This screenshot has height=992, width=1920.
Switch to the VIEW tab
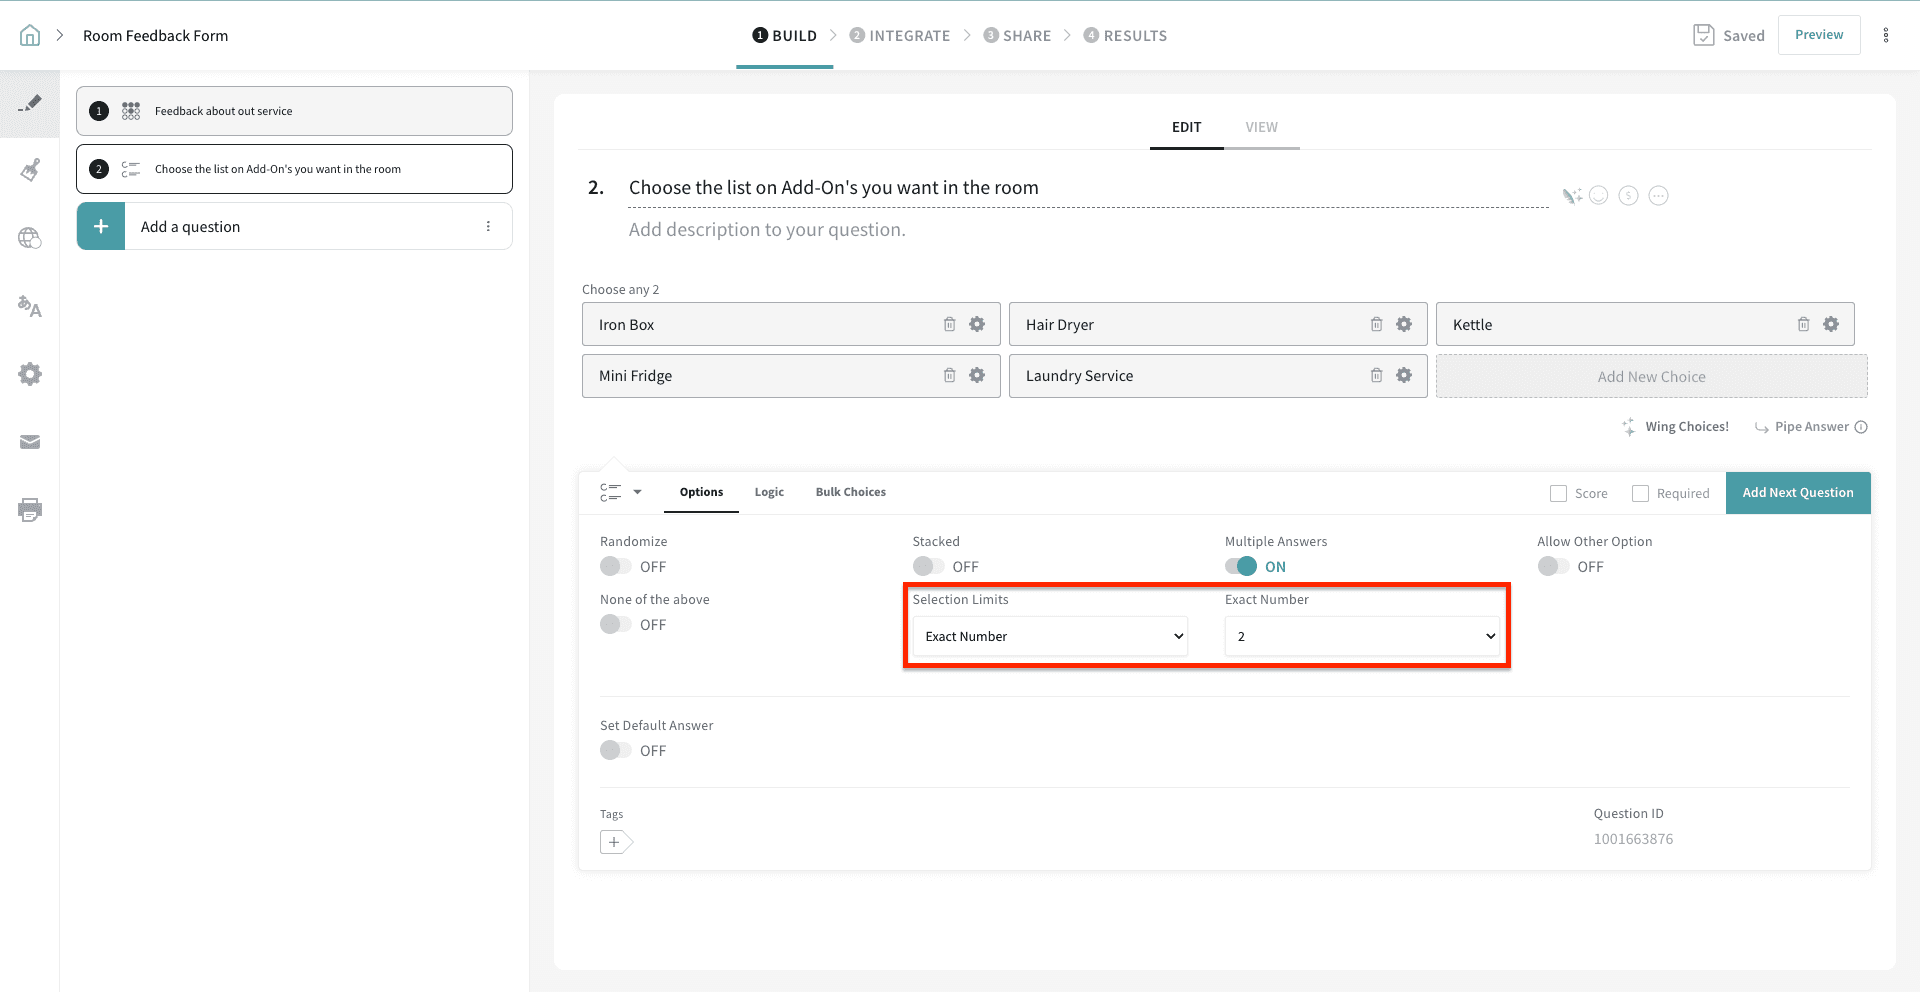click(x=1261, y=127)
